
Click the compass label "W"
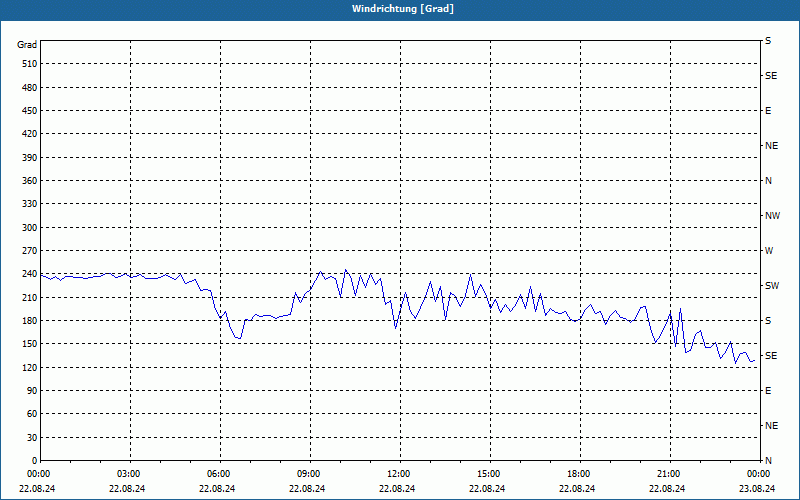click(x=769, y=251)
